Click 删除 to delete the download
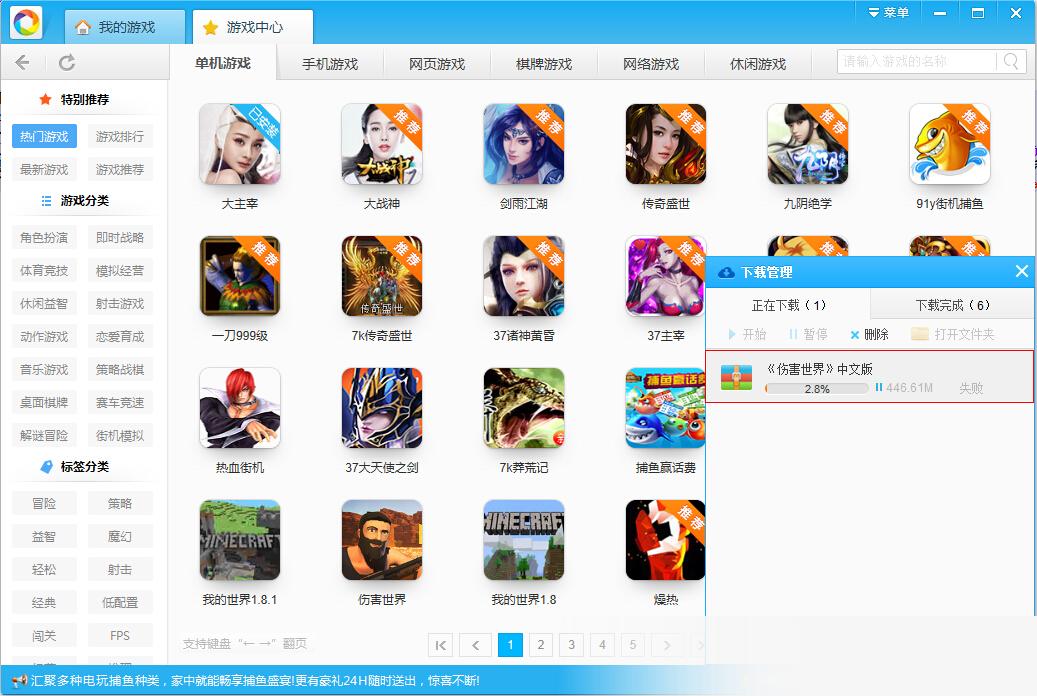The height and width of the screenshot is (696, 1037). pos(869,334)
